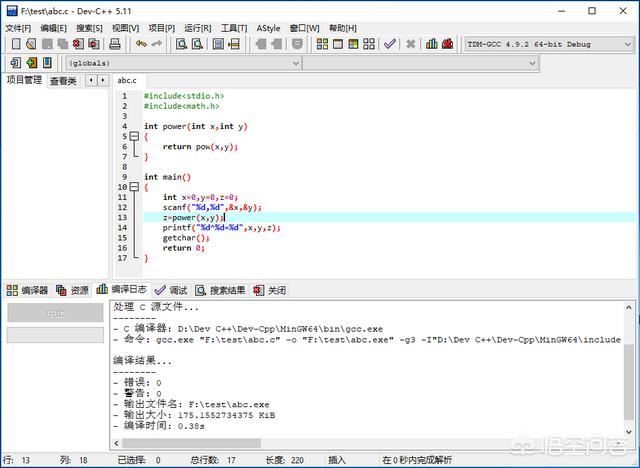This screenshot has height=468, width=640.
Task: Open the 窗口[W] menu
Action: click(304, 28)
